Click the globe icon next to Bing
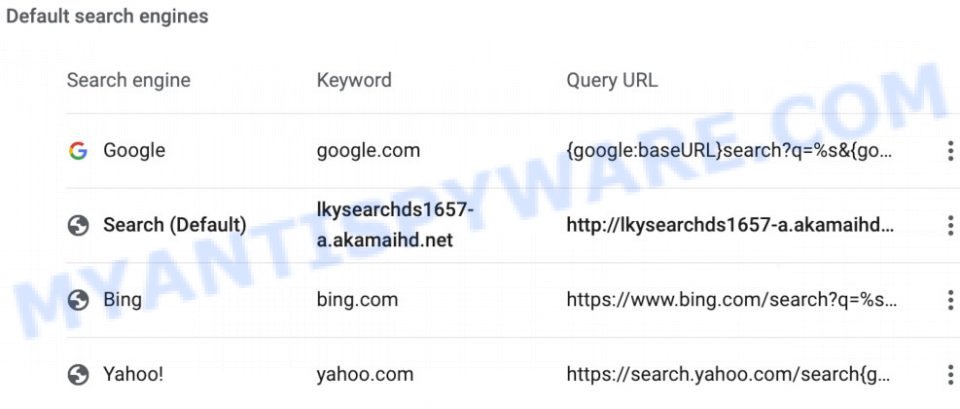The image size is (960, 409). tap(78, 300)
